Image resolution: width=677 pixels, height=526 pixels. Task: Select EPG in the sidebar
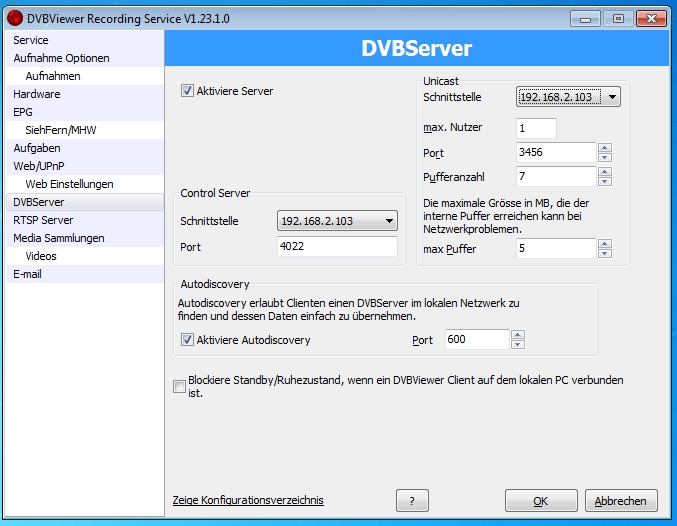coord(85,112)
